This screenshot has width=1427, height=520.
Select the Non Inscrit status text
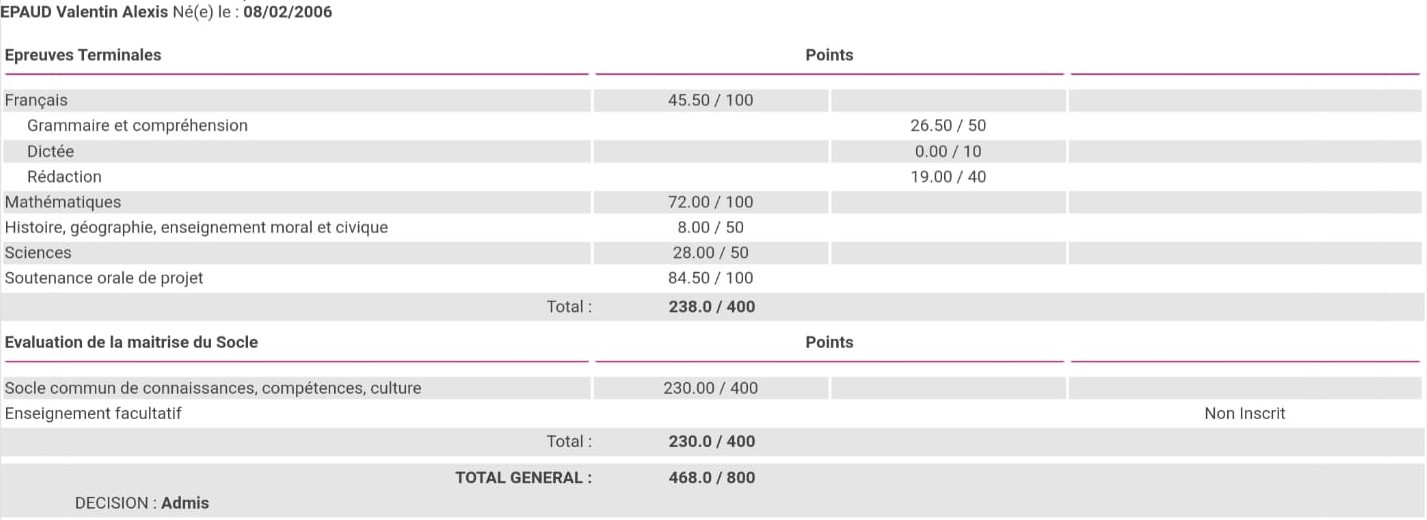(x=1244, y=413)
